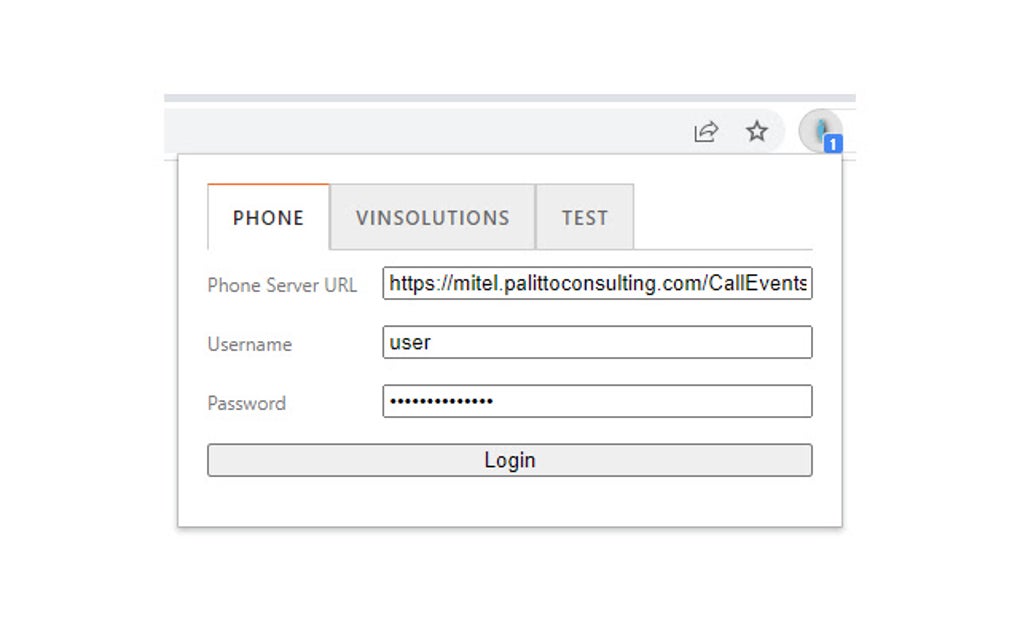Focus the Phone Server URL input field

coord(597,284)
